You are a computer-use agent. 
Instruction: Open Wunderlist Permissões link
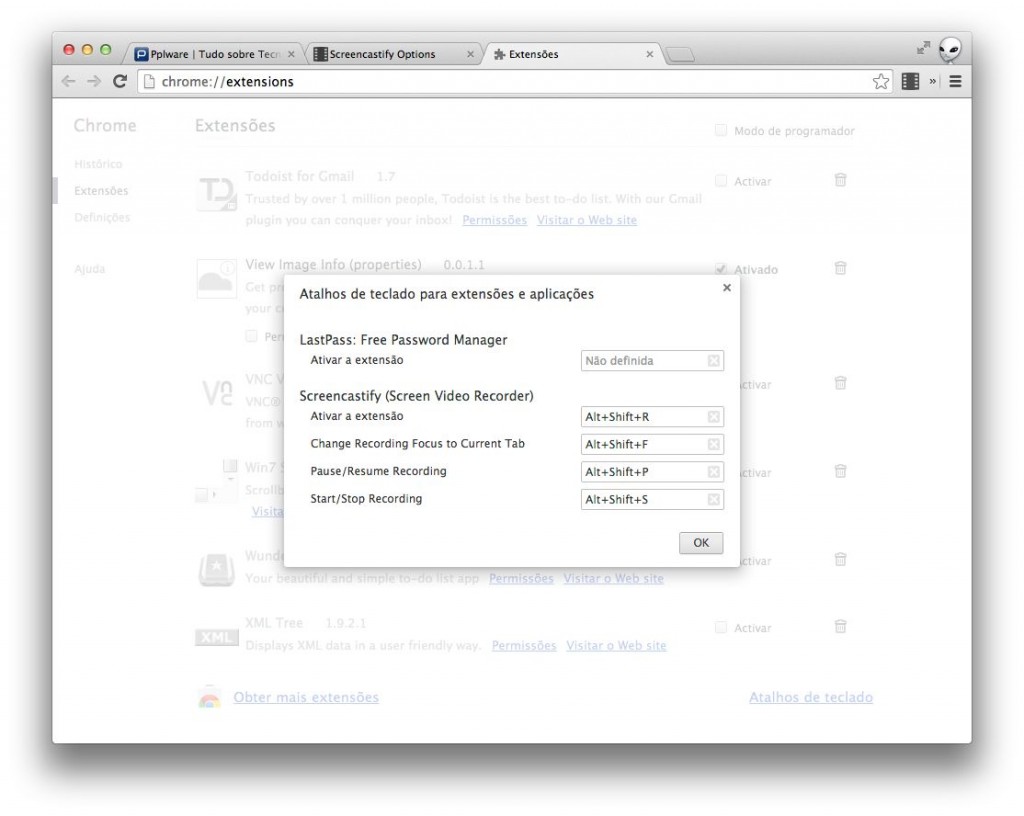[x=521, y=578]
